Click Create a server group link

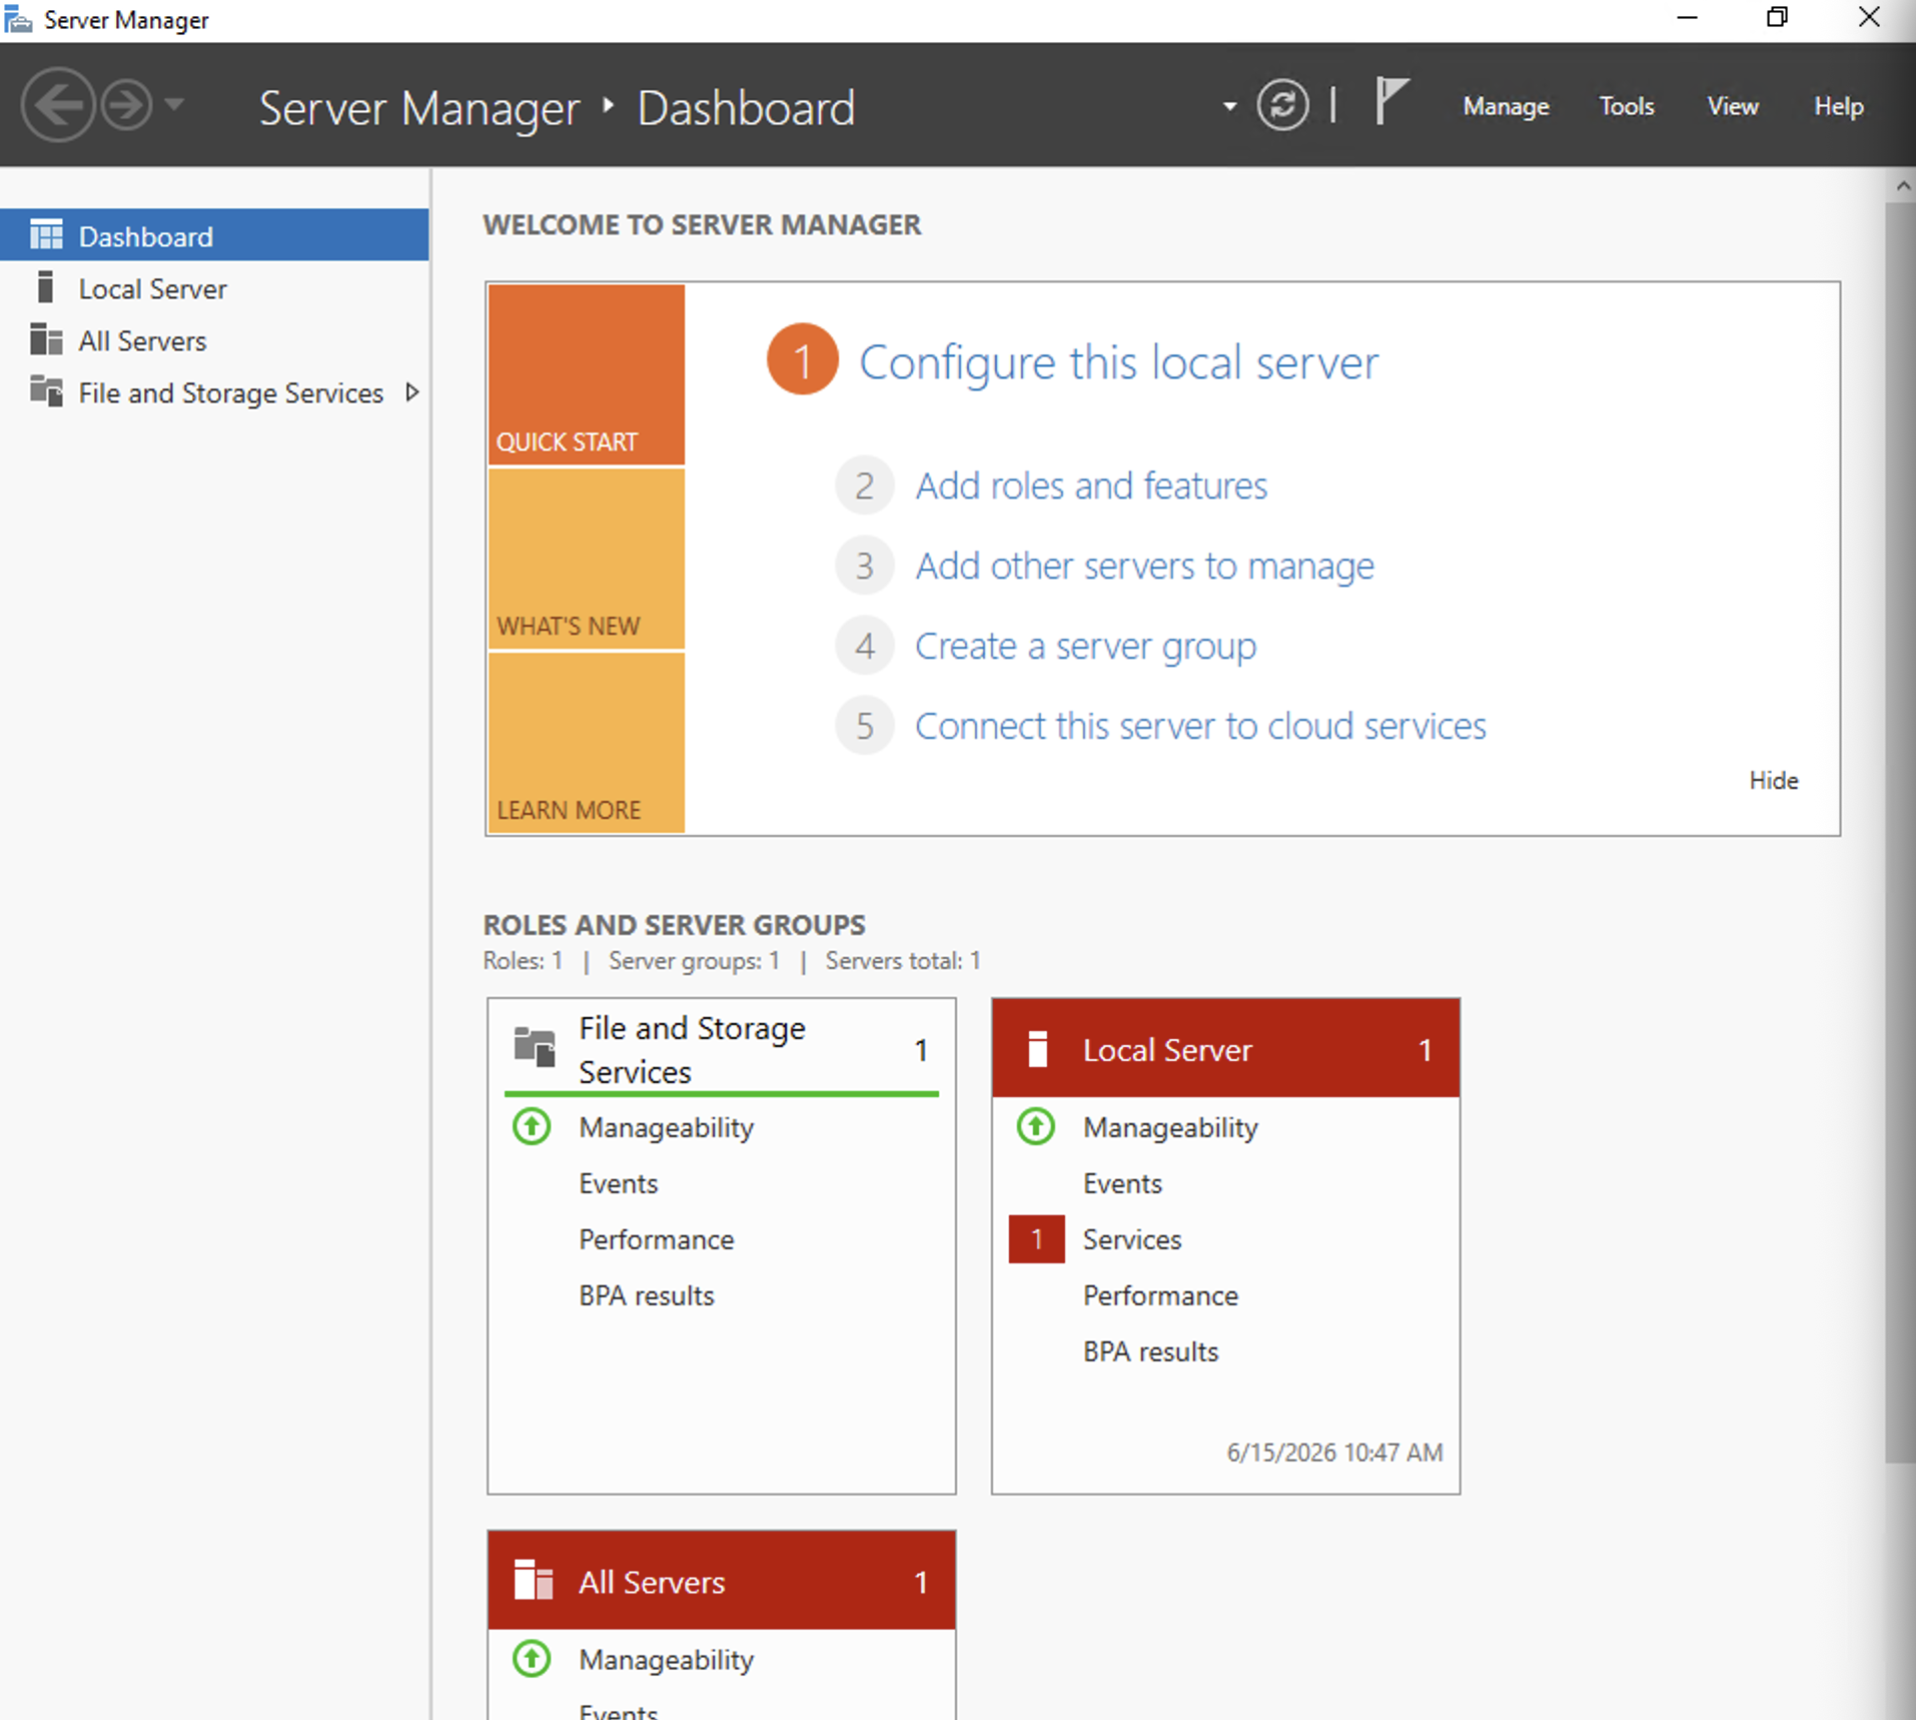coord(1085,646)
